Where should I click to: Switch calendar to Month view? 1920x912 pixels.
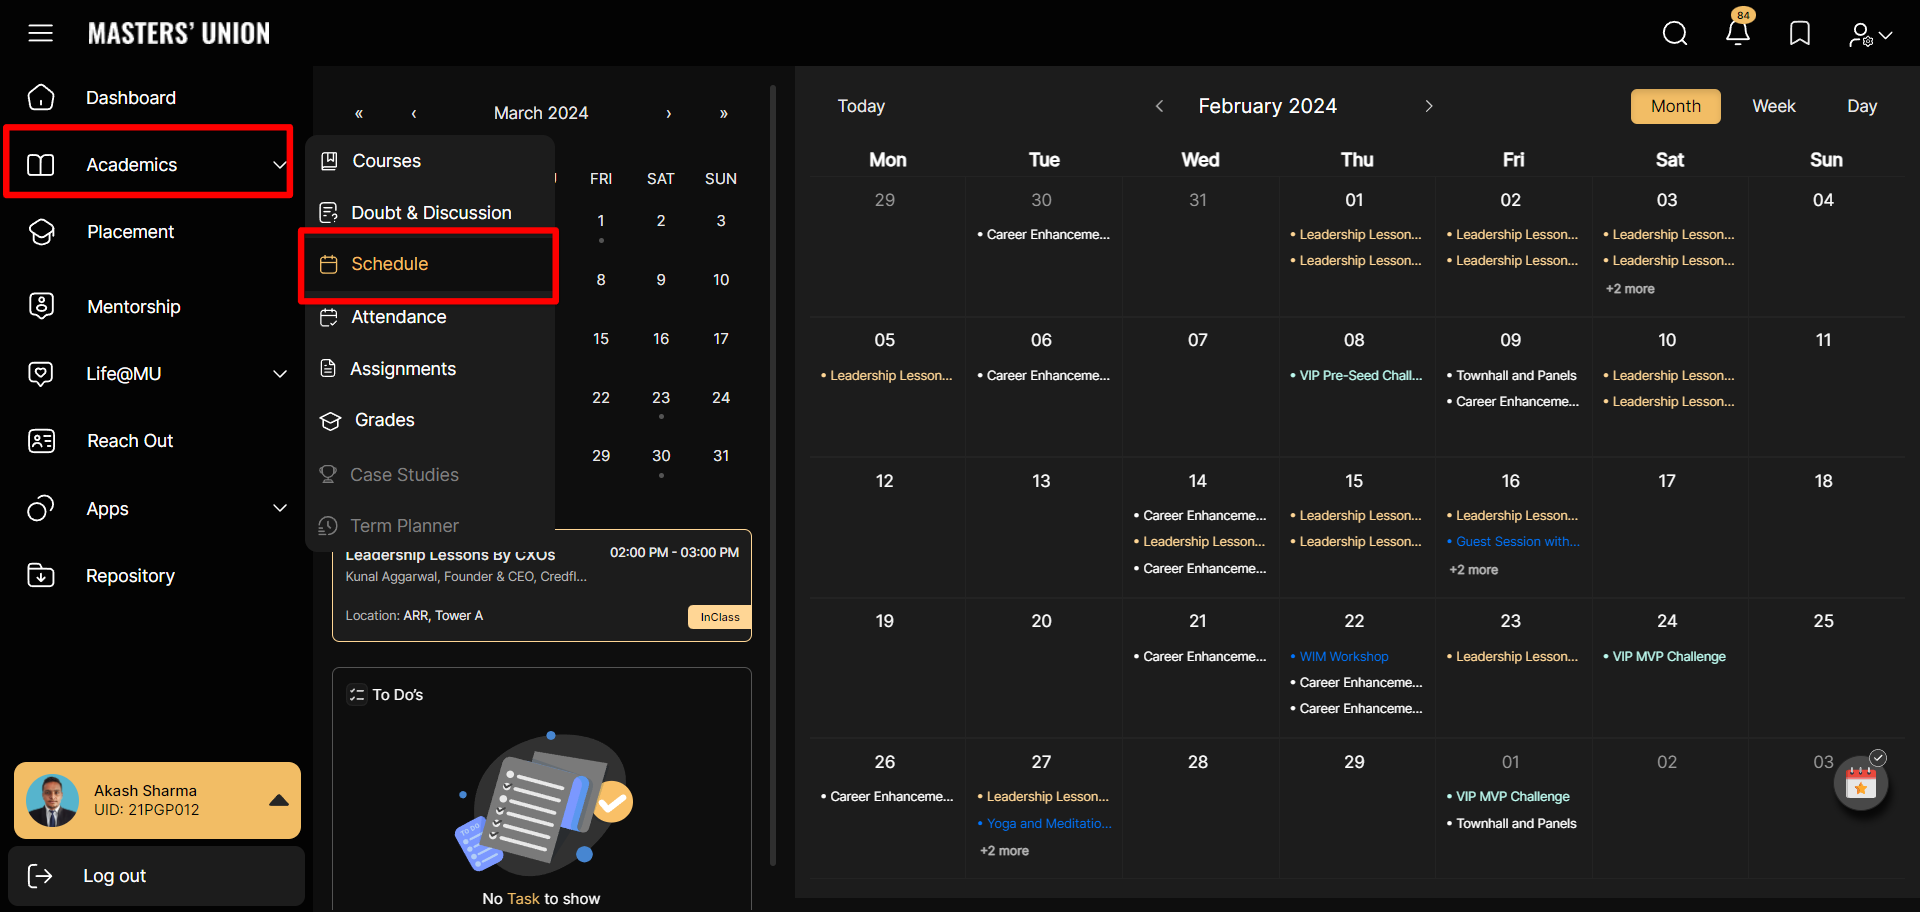[1675, 106]
